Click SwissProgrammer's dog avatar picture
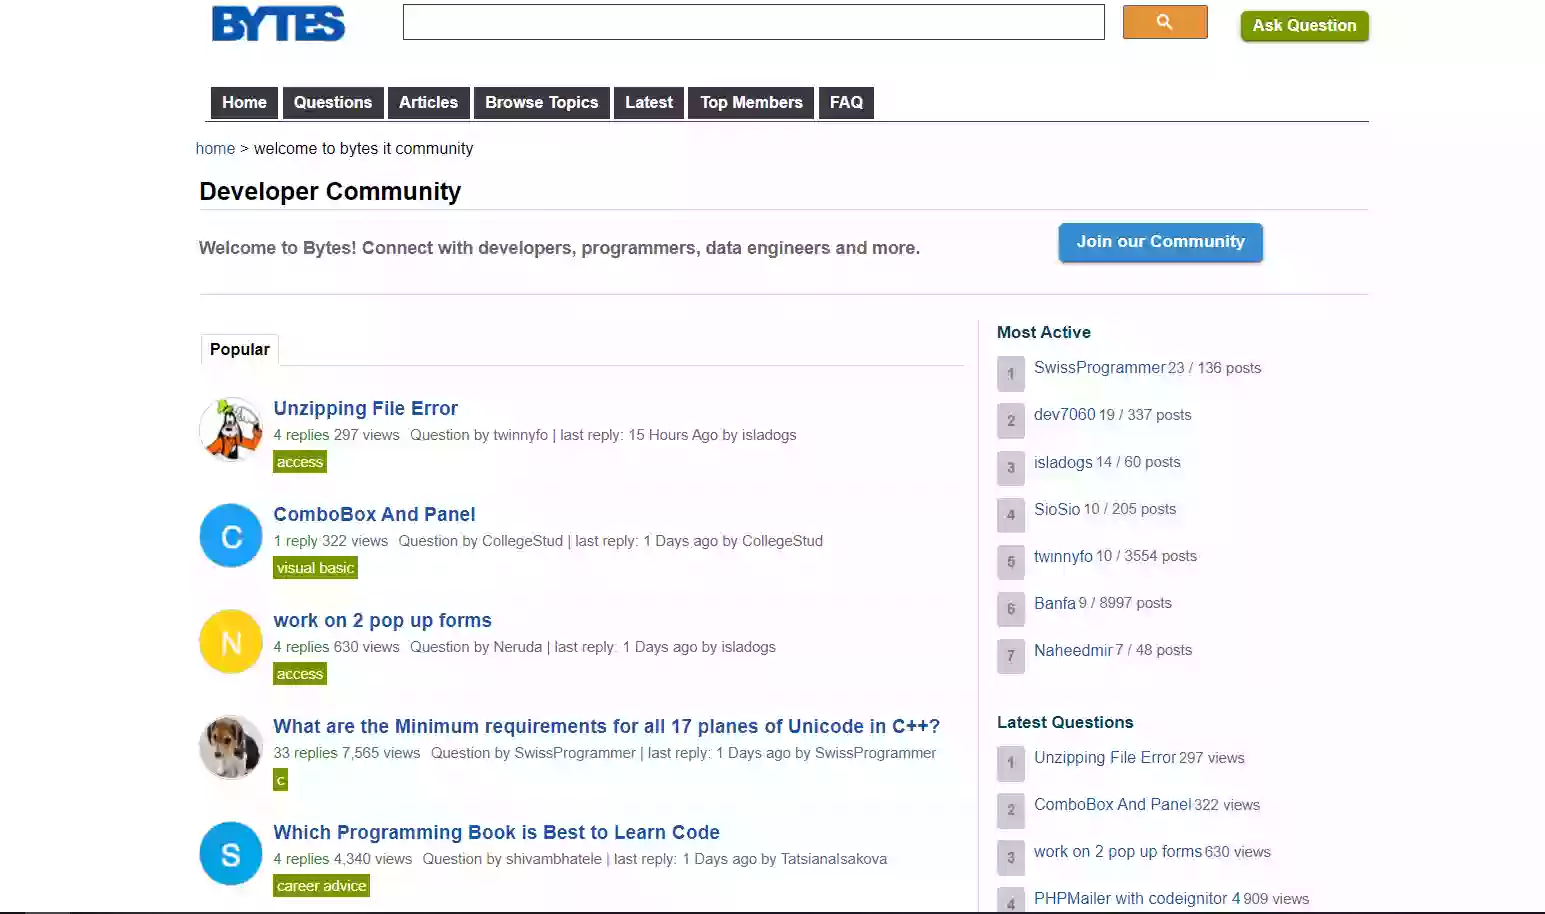This screenshot has height=914, width=1545. pos(231,748)
